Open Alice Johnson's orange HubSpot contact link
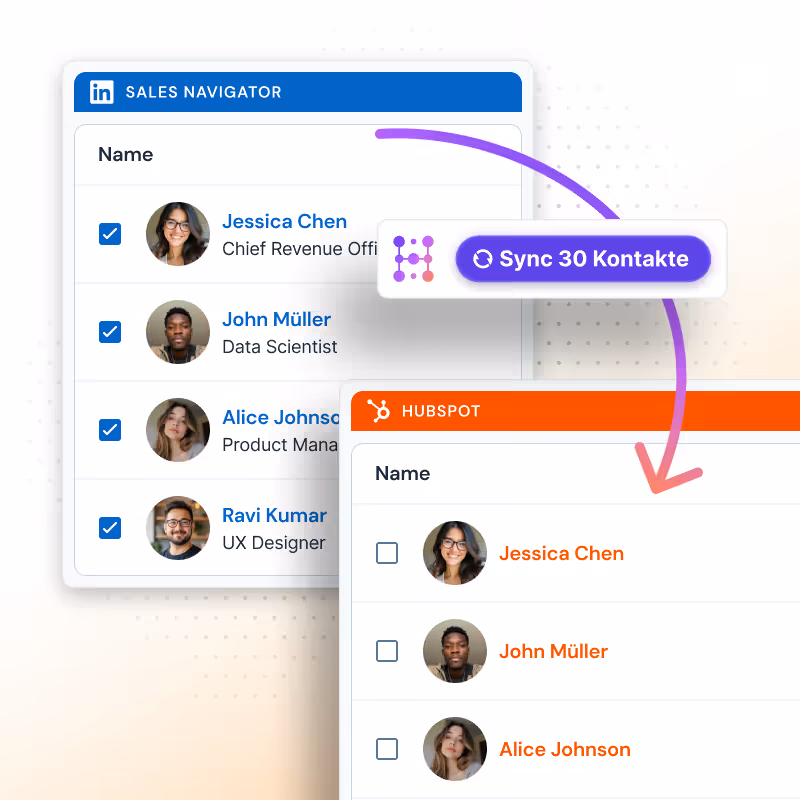Screen dimensions: 800x800 coord(565,749)
